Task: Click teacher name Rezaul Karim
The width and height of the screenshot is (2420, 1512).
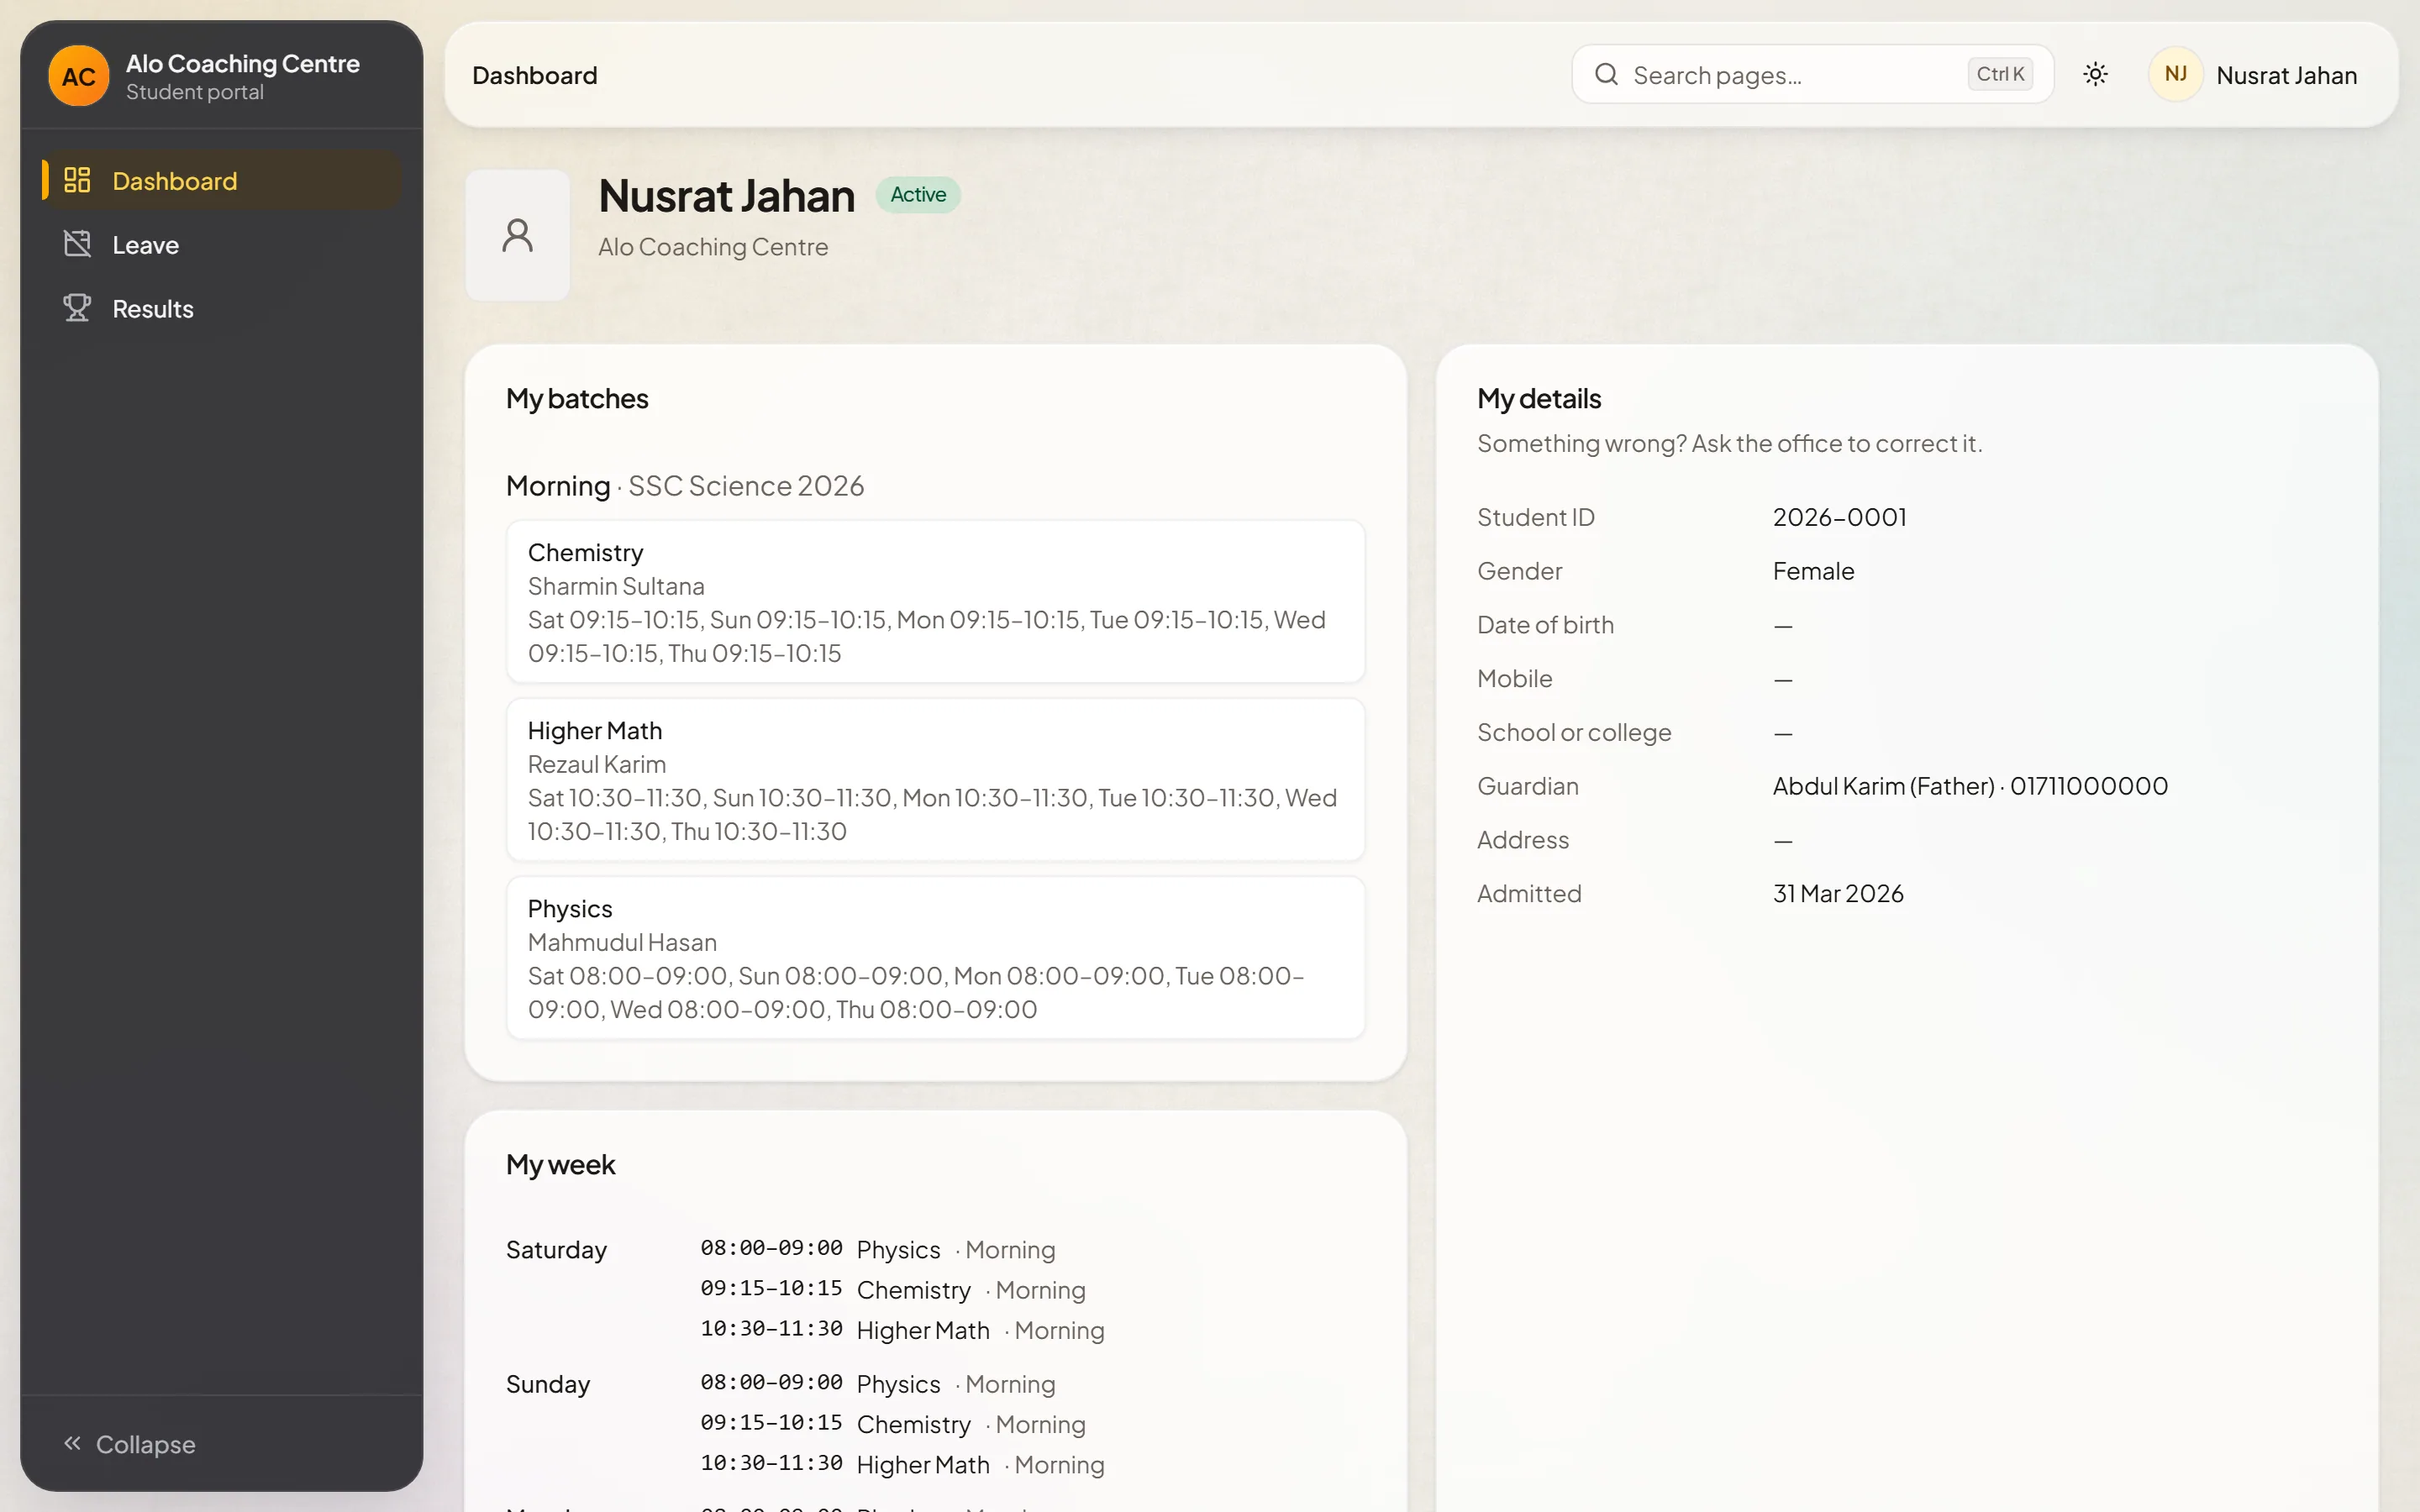Action: click(x=596, y=764)
